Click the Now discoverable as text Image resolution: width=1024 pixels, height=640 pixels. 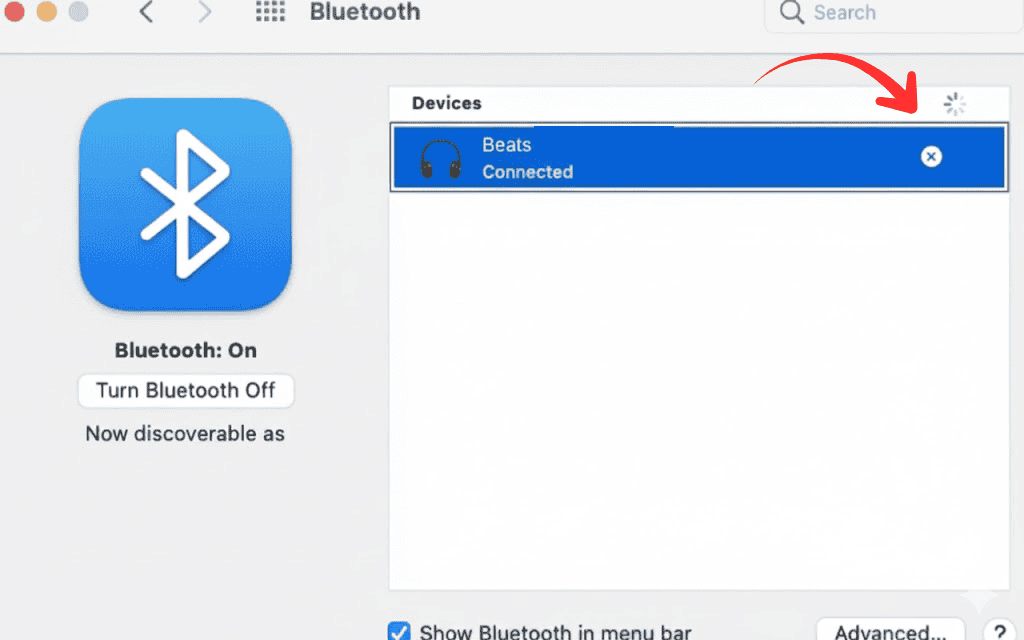pos(185,434)
